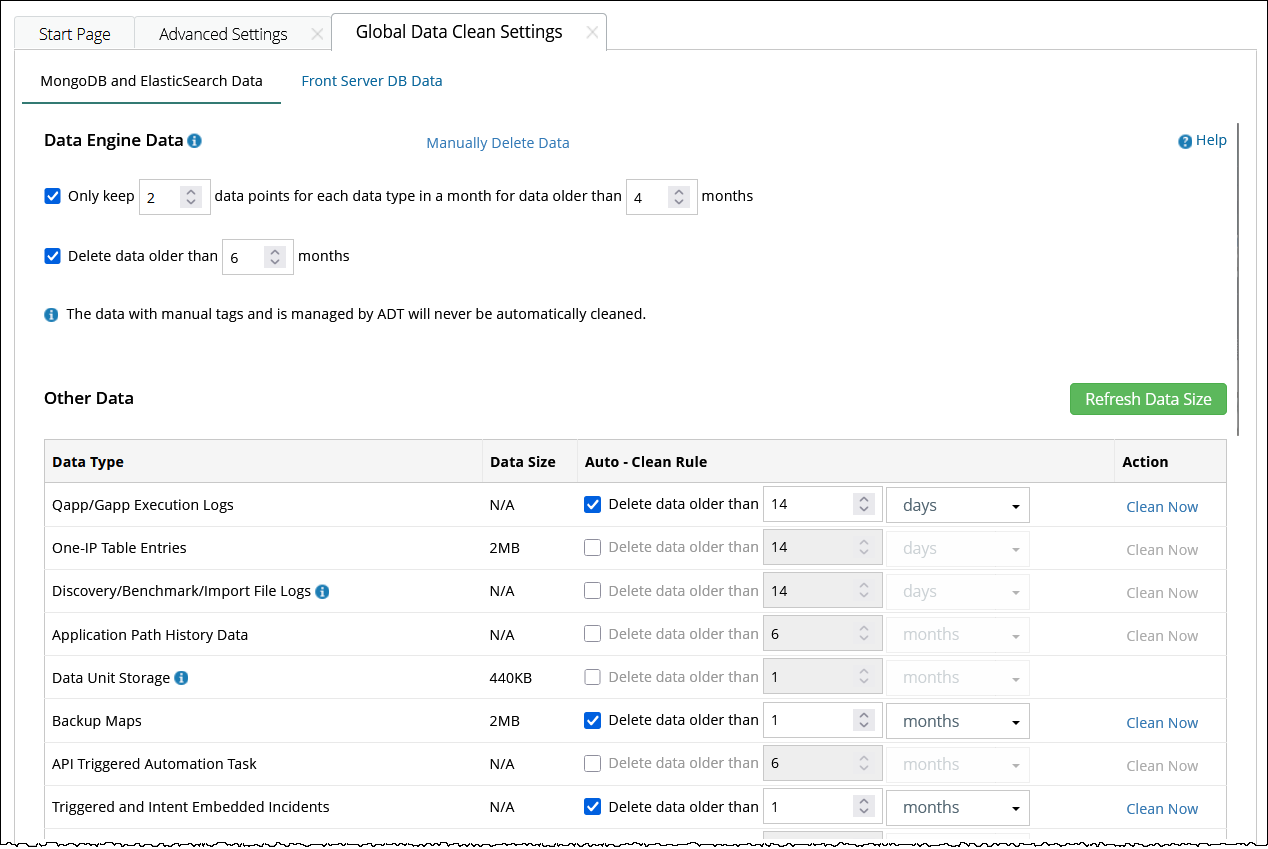Open the Start Page tab
Image resolution: width=1268 pixels, height=849 pixels.
(74, 34)
